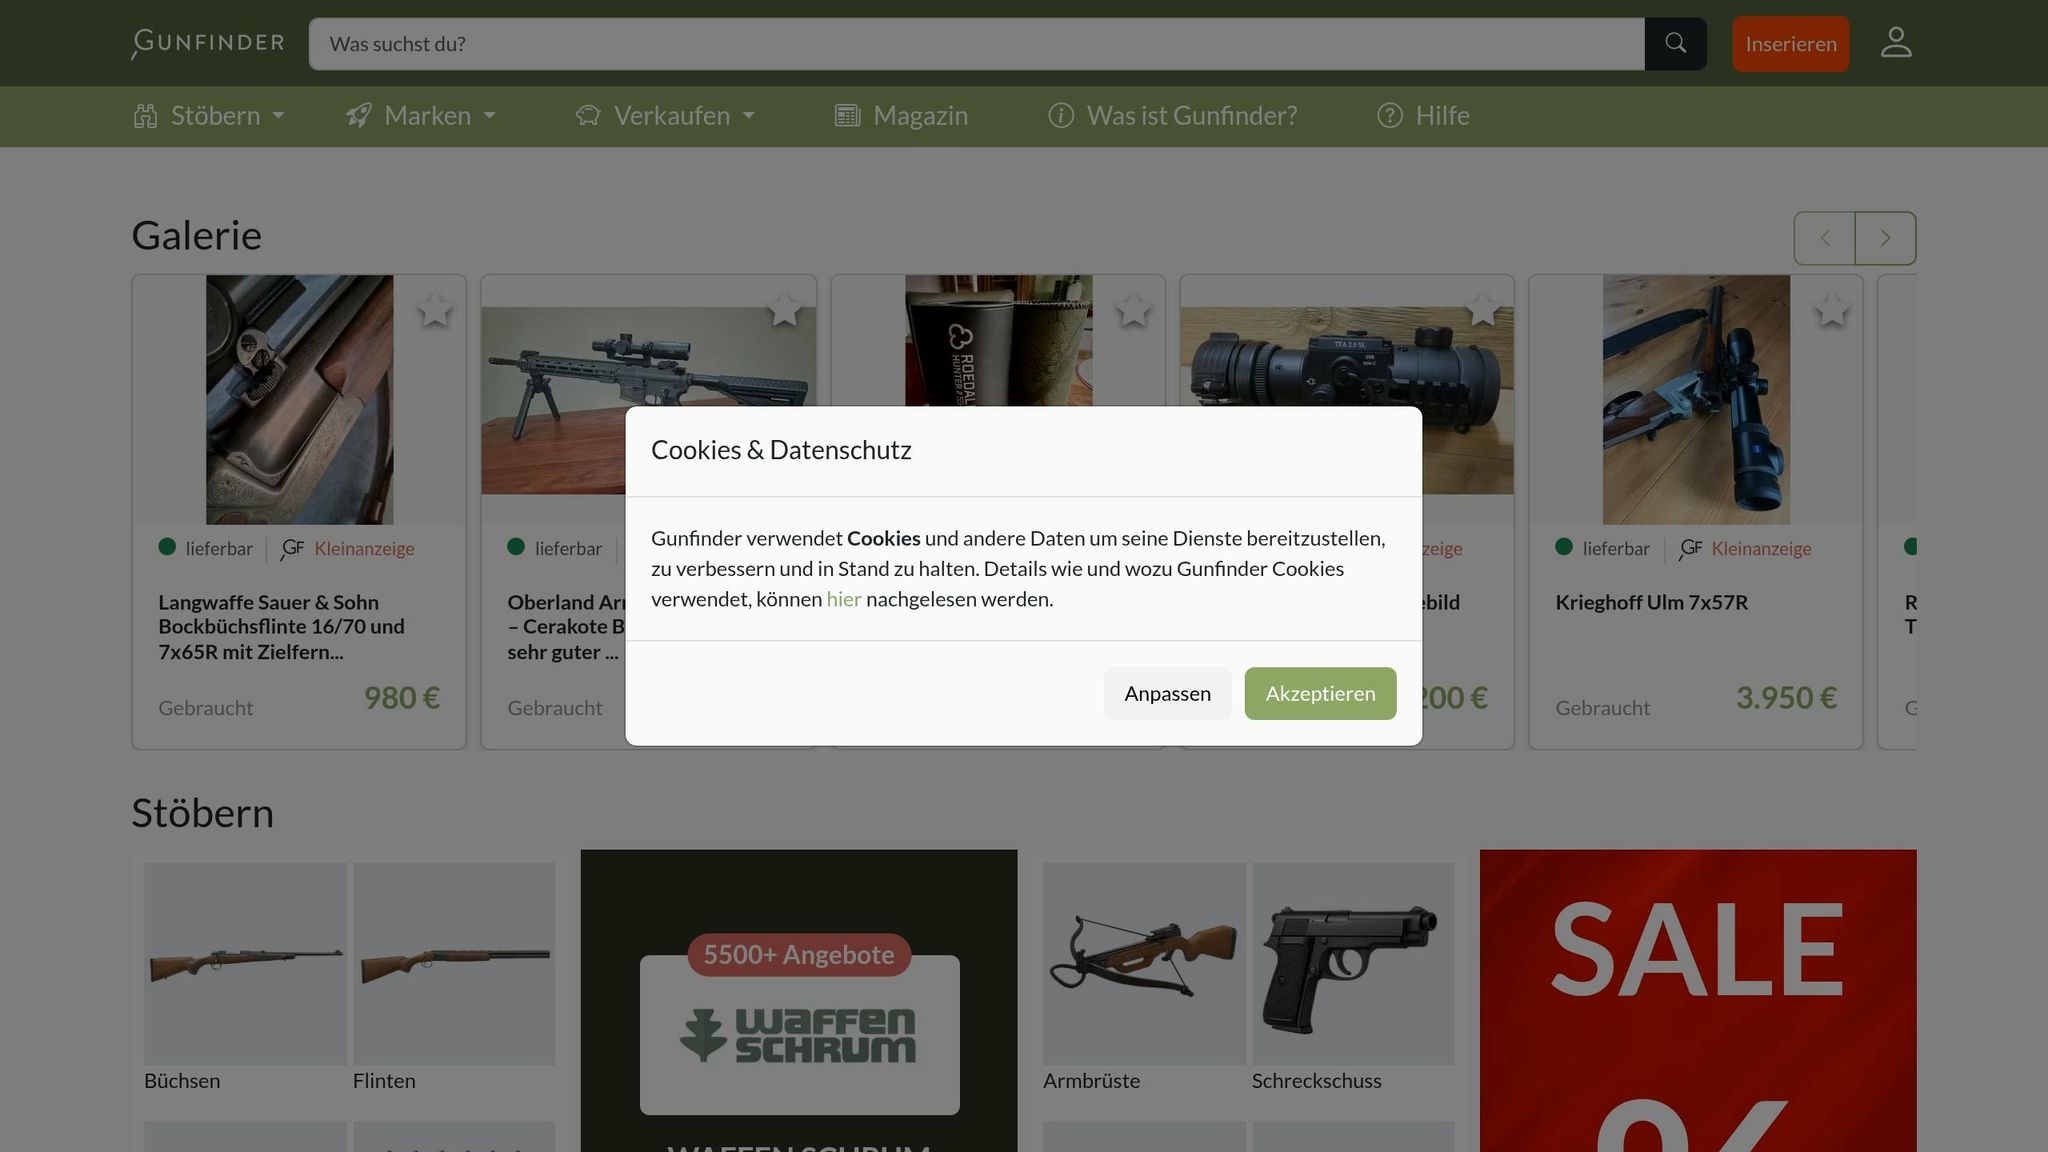
Task: Favorite the Langwaffe Sauer & Sohn listing
Action: coord(435,311)
